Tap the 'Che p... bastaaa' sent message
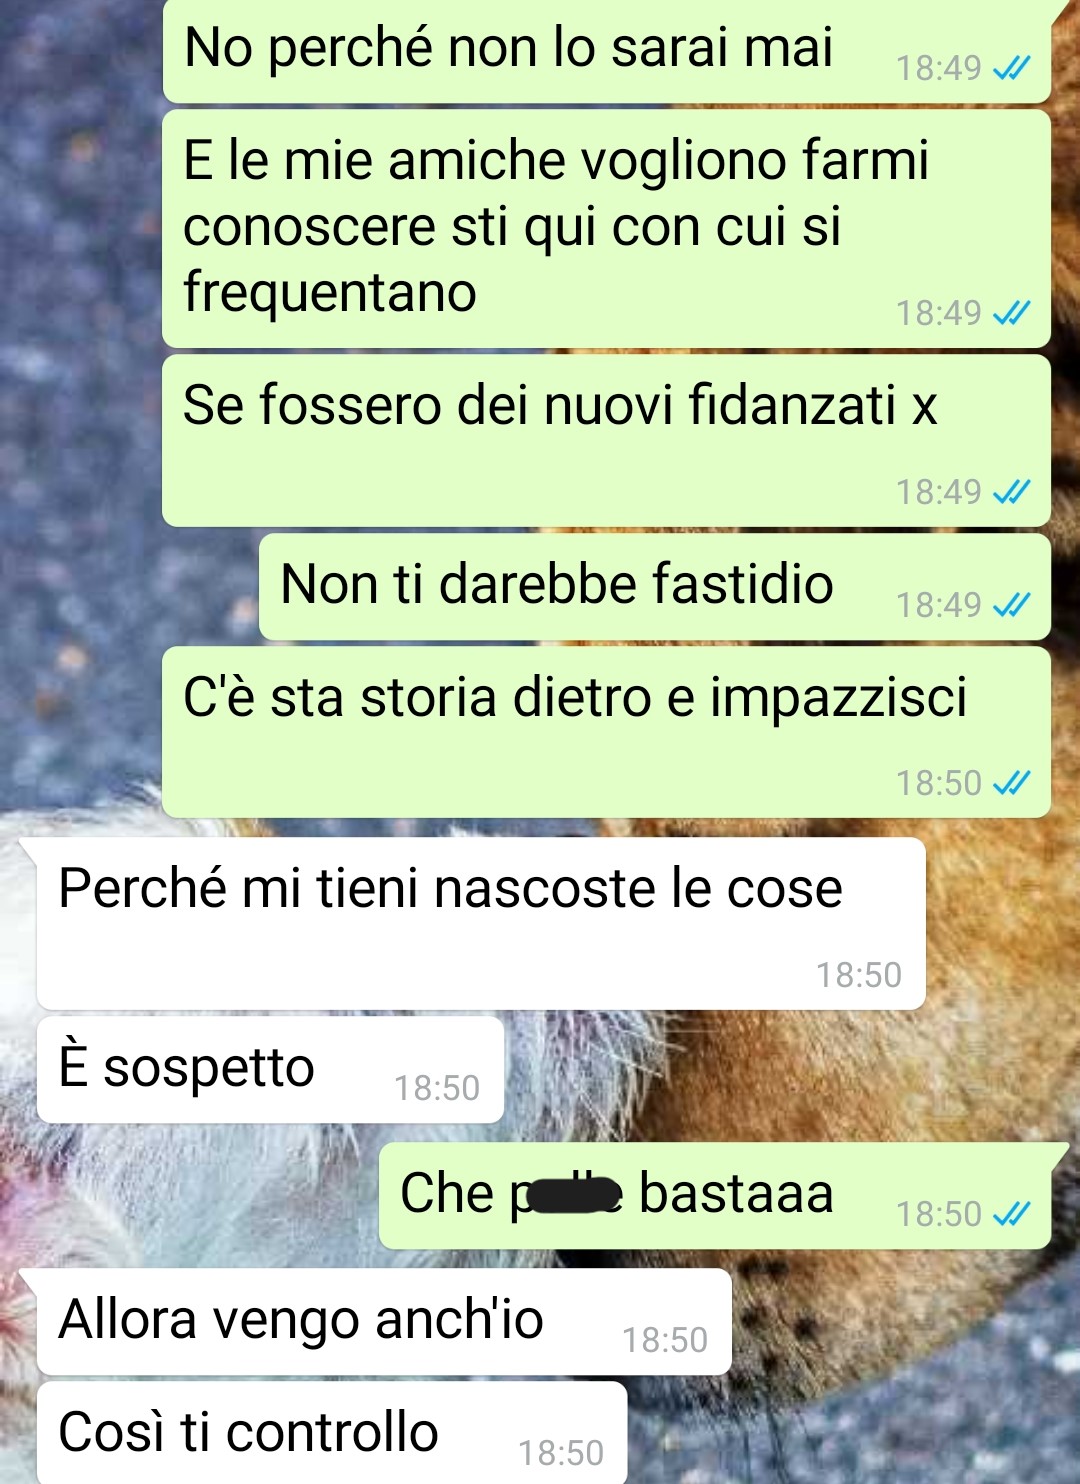 click(x=715, y=1196)
